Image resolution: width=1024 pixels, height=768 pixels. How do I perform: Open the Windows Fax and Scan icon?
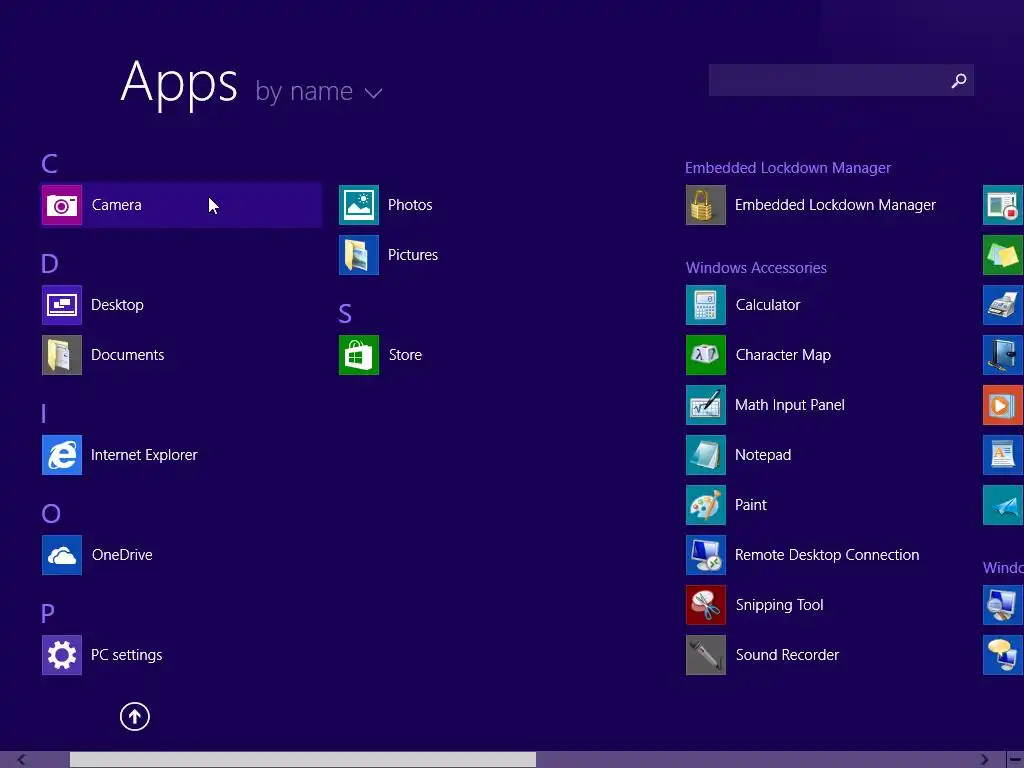(x=1003, y=305)
